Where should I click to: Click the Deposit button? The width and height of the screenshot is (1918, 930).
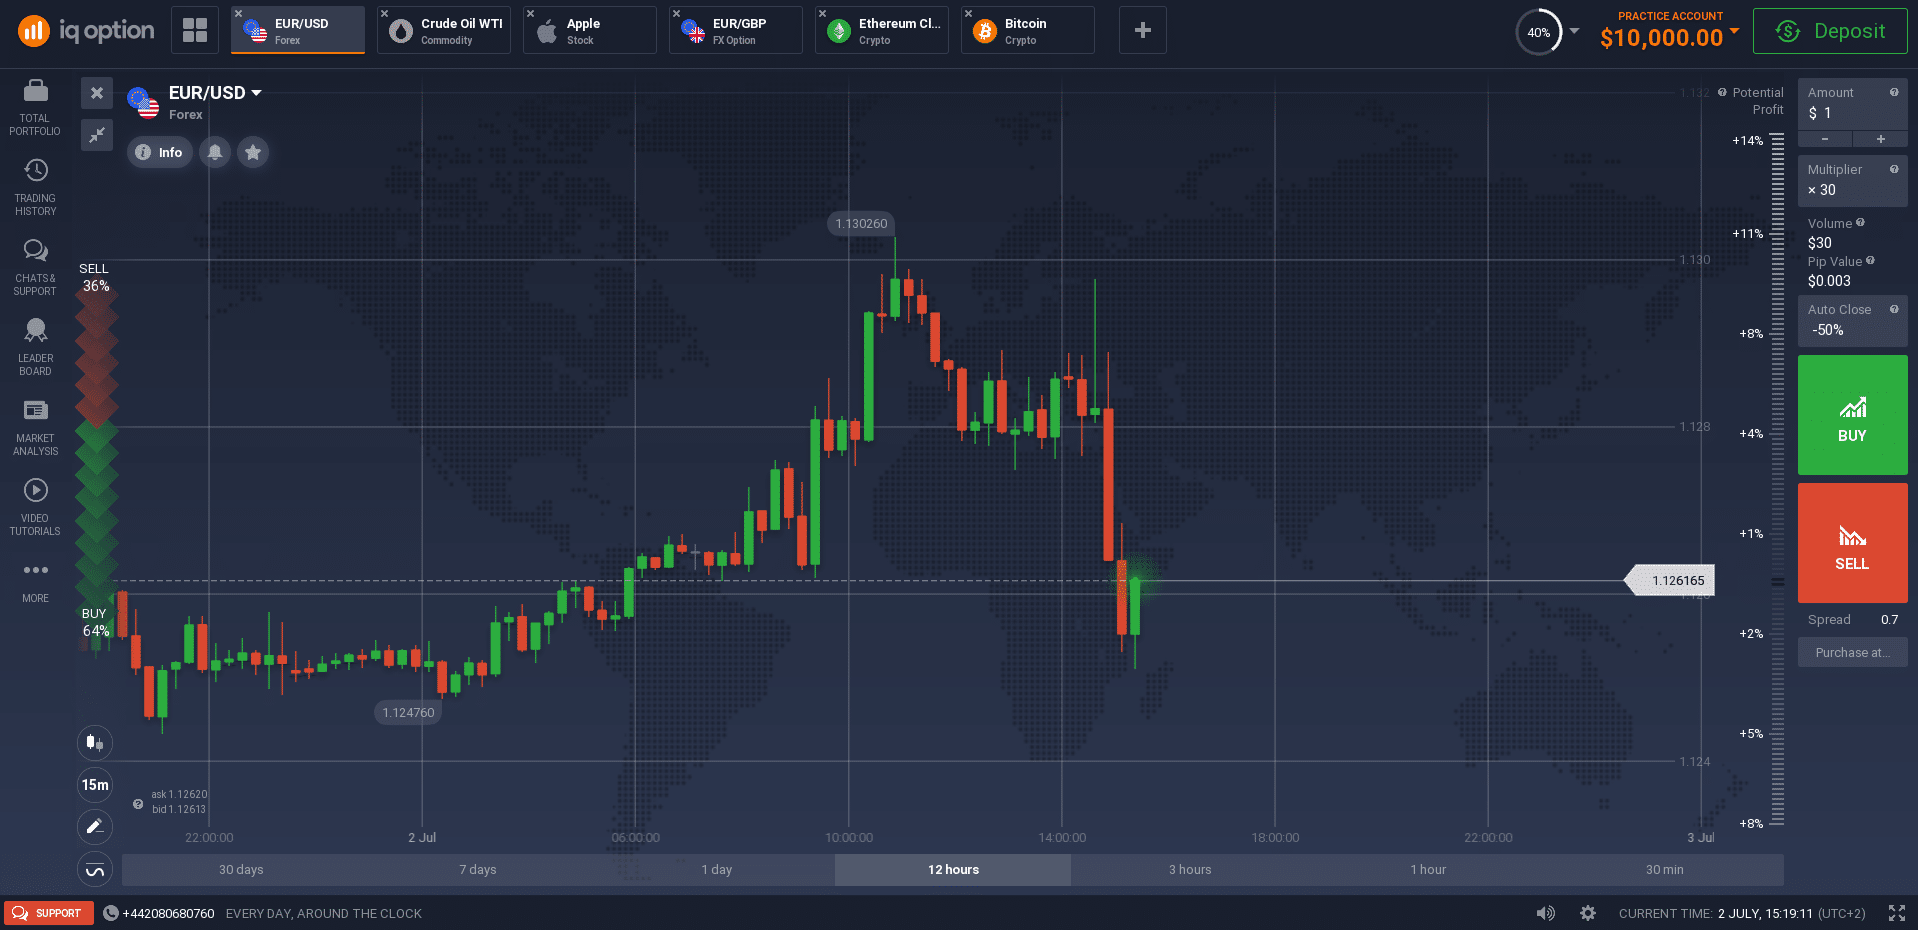(x=1830, y=31)
